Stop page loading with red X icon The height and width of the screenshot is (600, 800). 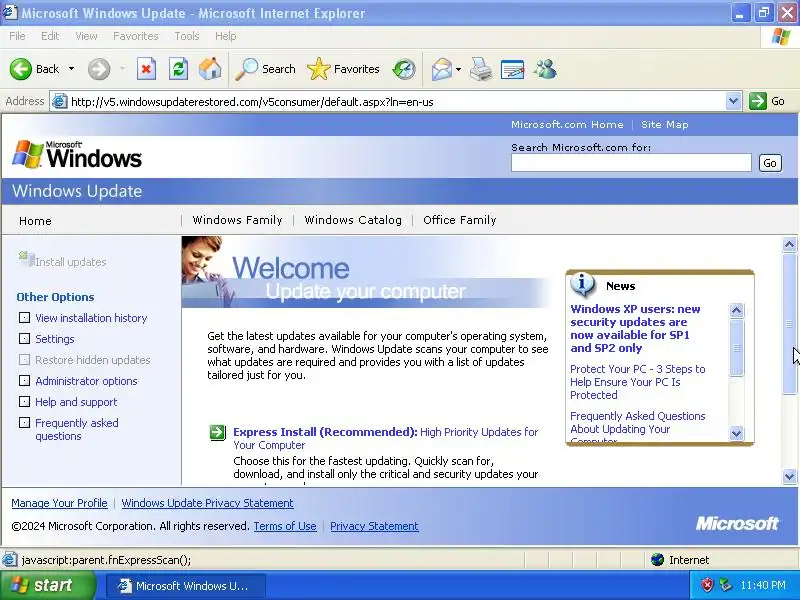(146, 69)
